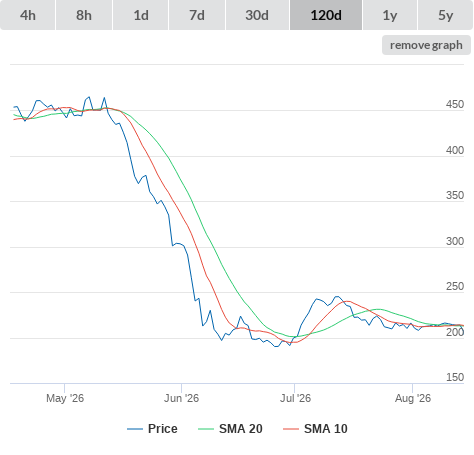This screenshot has width=474, height=455.
Task: Hide the SMA 10 series
Action: click(x=326, y=429)
